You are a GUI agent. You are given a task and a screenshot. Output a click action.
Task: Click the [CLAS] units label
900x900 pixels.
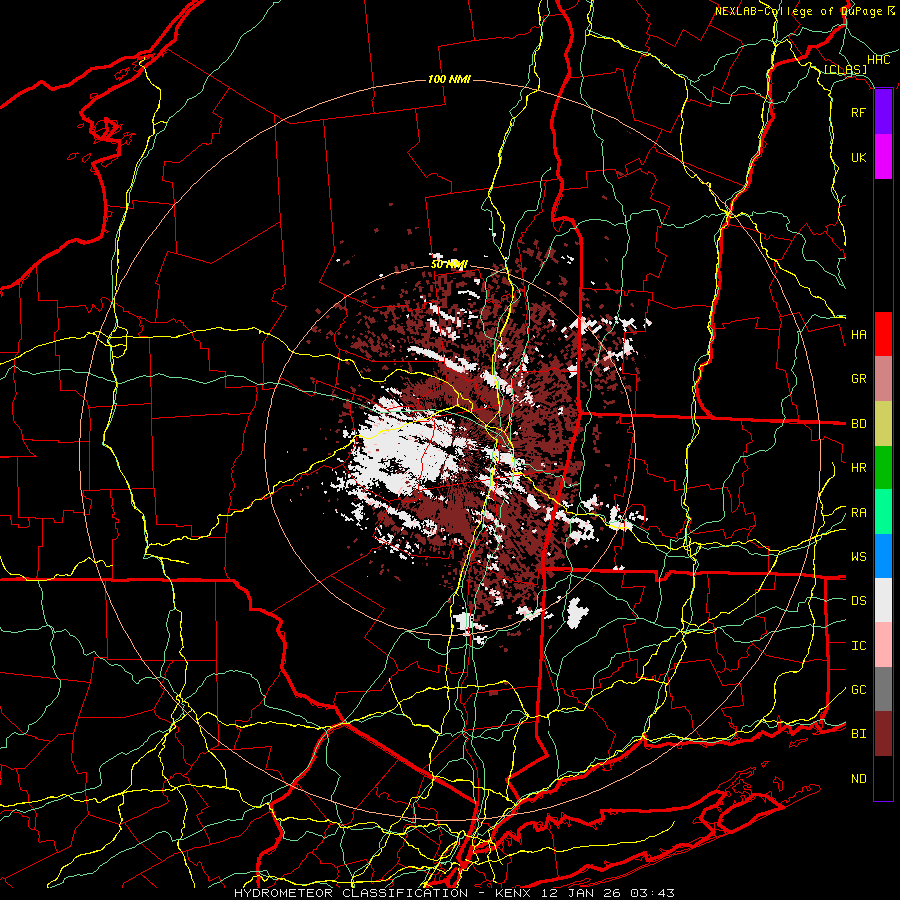pos(845,70)
